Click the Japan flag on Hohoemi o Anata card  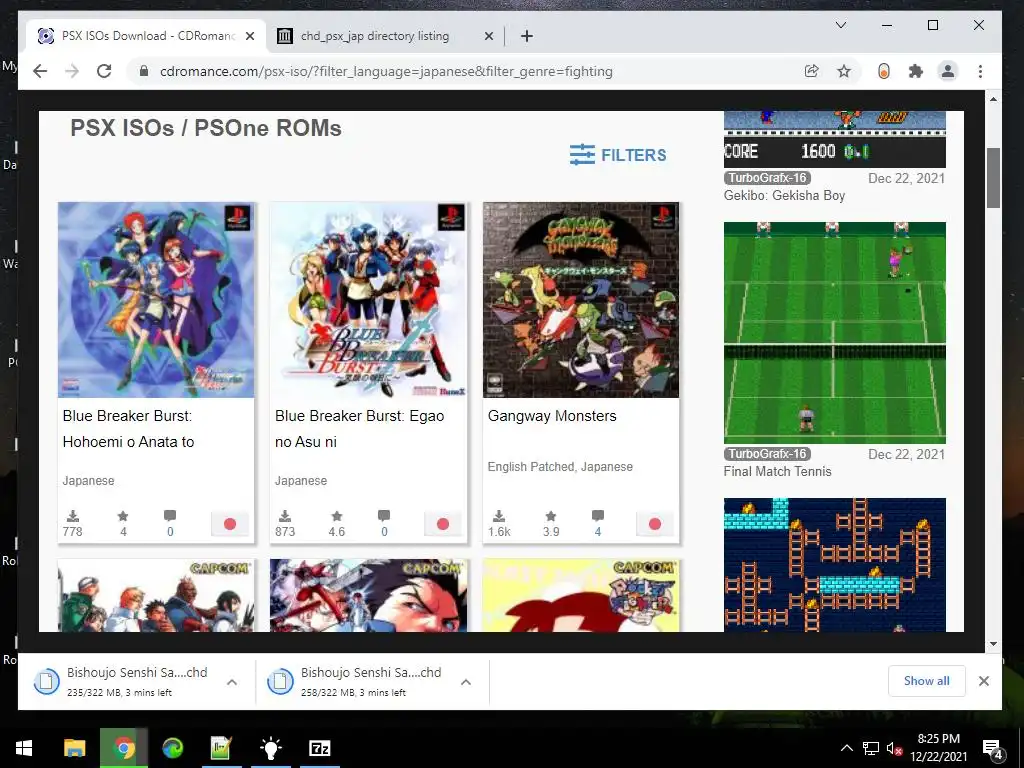coord(230,524)
